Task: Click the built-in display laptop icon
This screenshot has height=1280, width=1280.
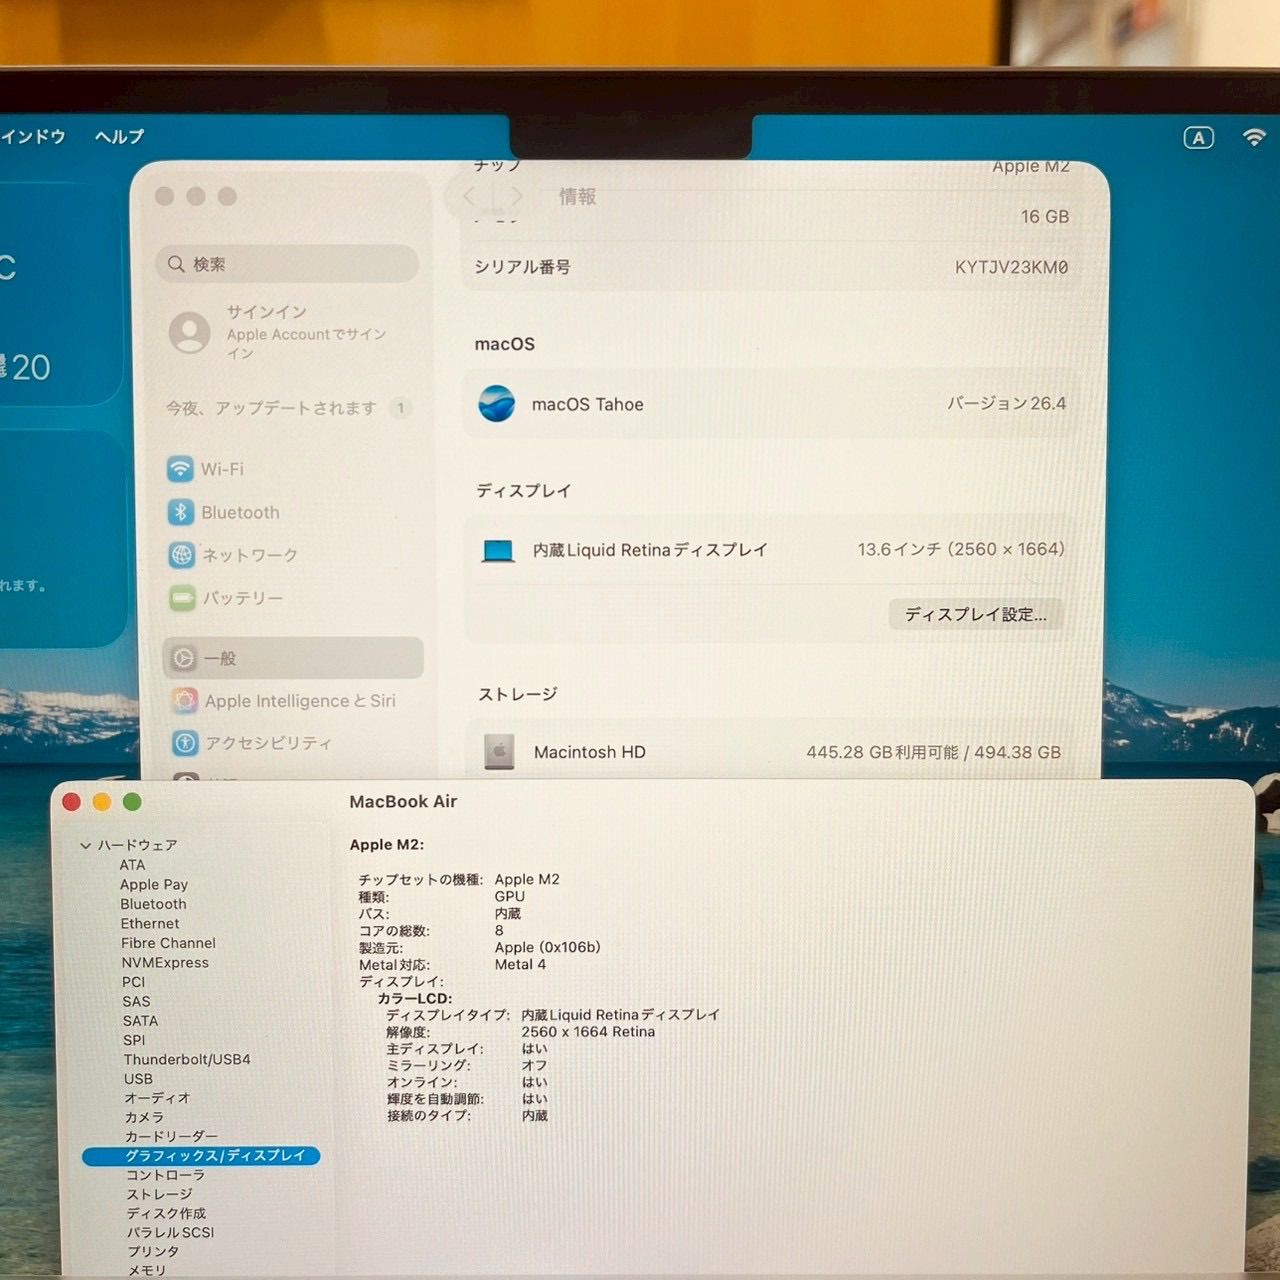Action: point(498,550)
